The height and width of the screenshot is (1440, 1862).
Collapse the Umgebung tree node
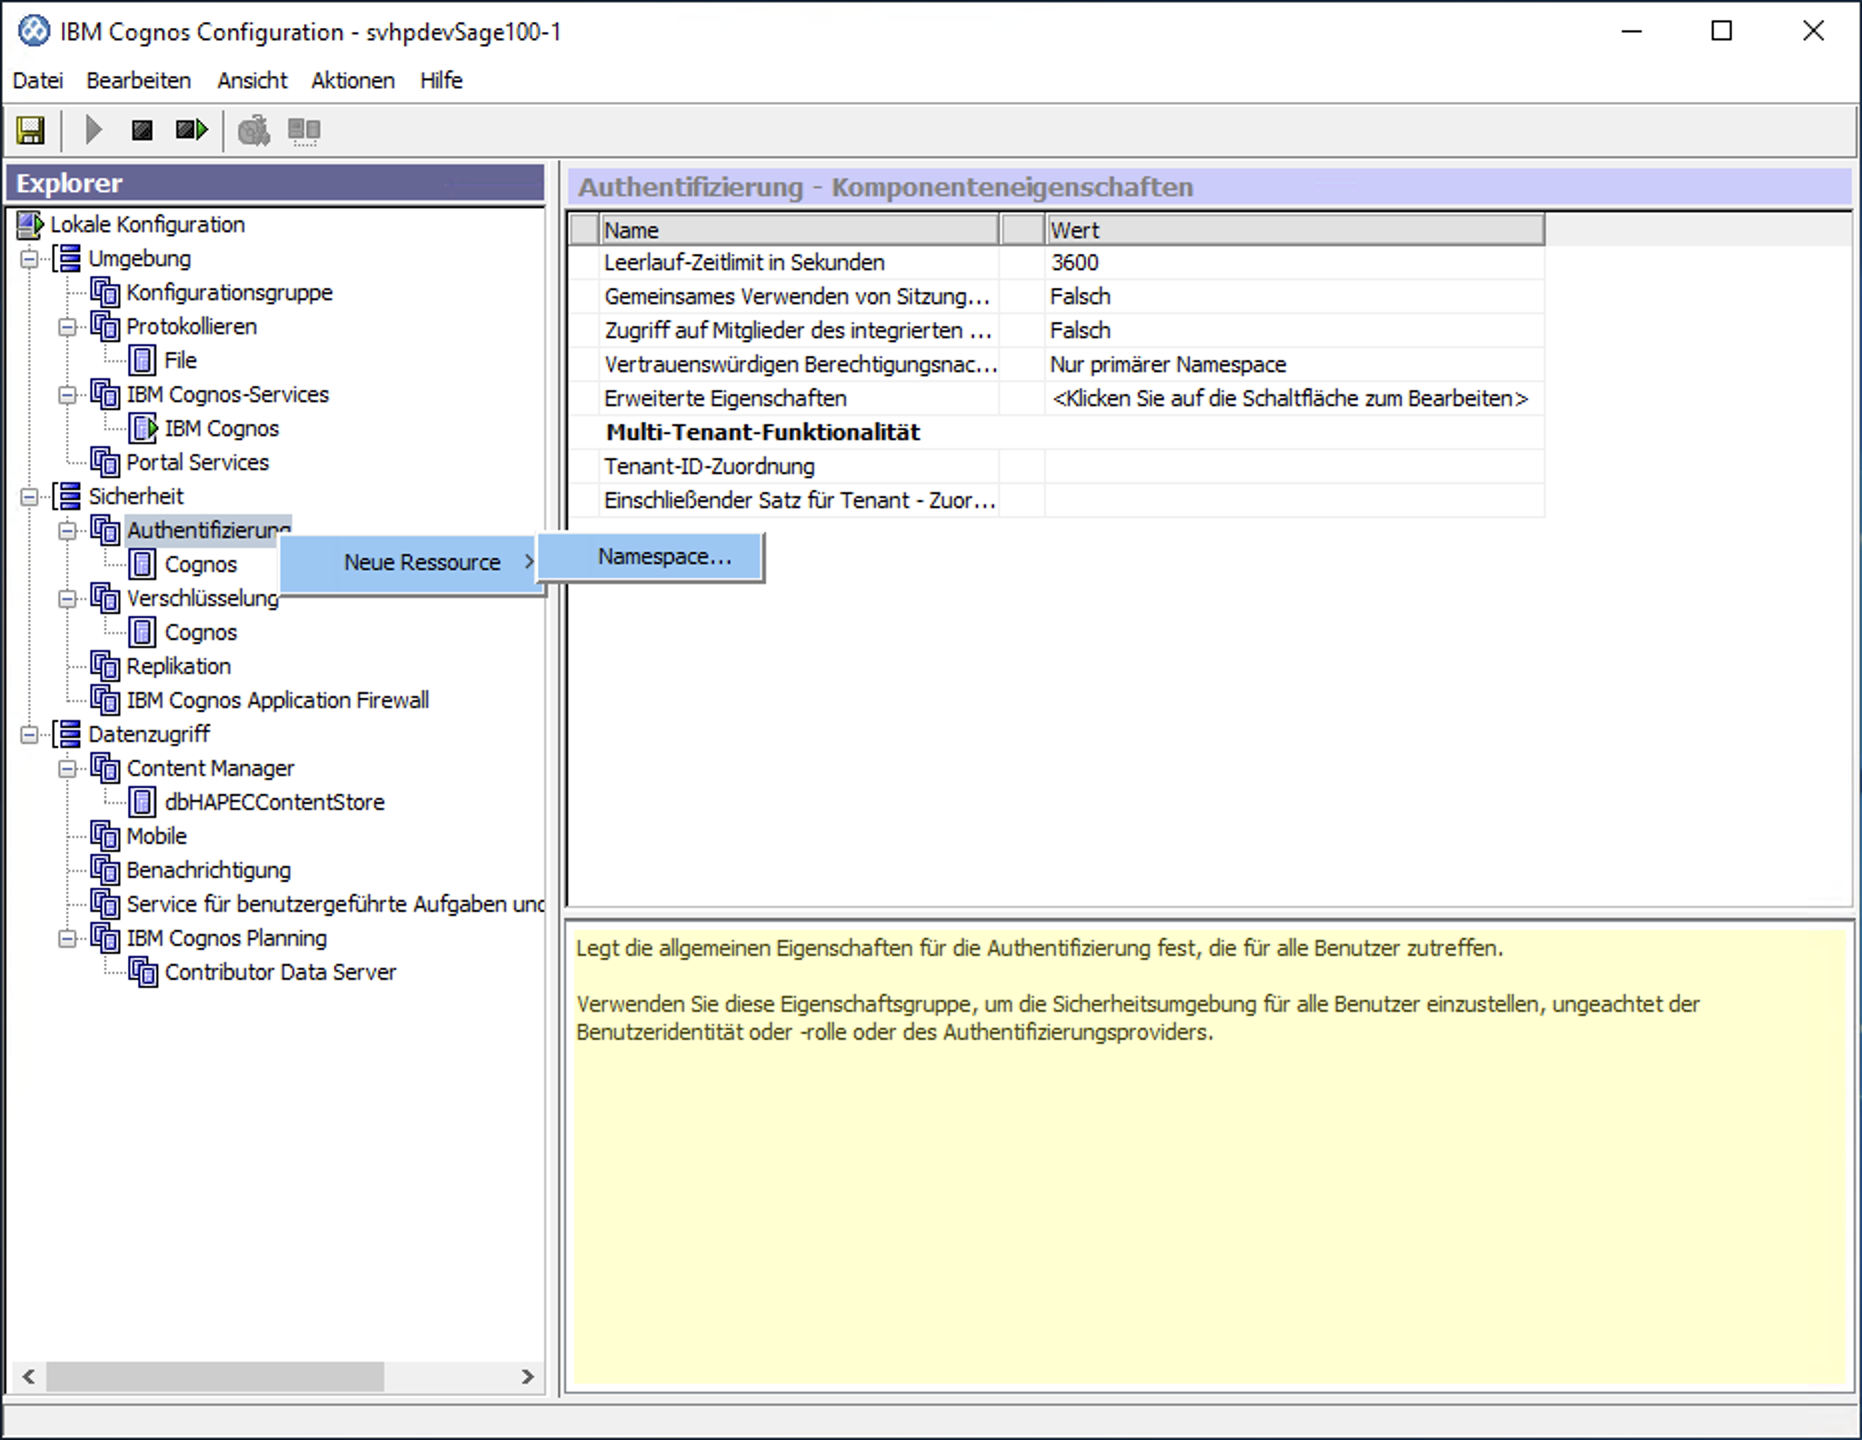coord(30,259)
